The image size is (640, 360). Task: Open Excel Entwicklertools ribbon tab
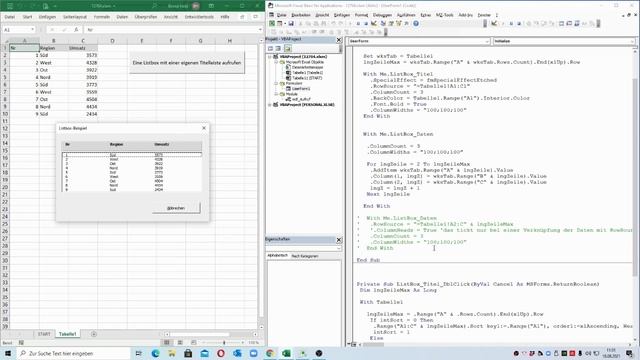[x=199, y=17]
